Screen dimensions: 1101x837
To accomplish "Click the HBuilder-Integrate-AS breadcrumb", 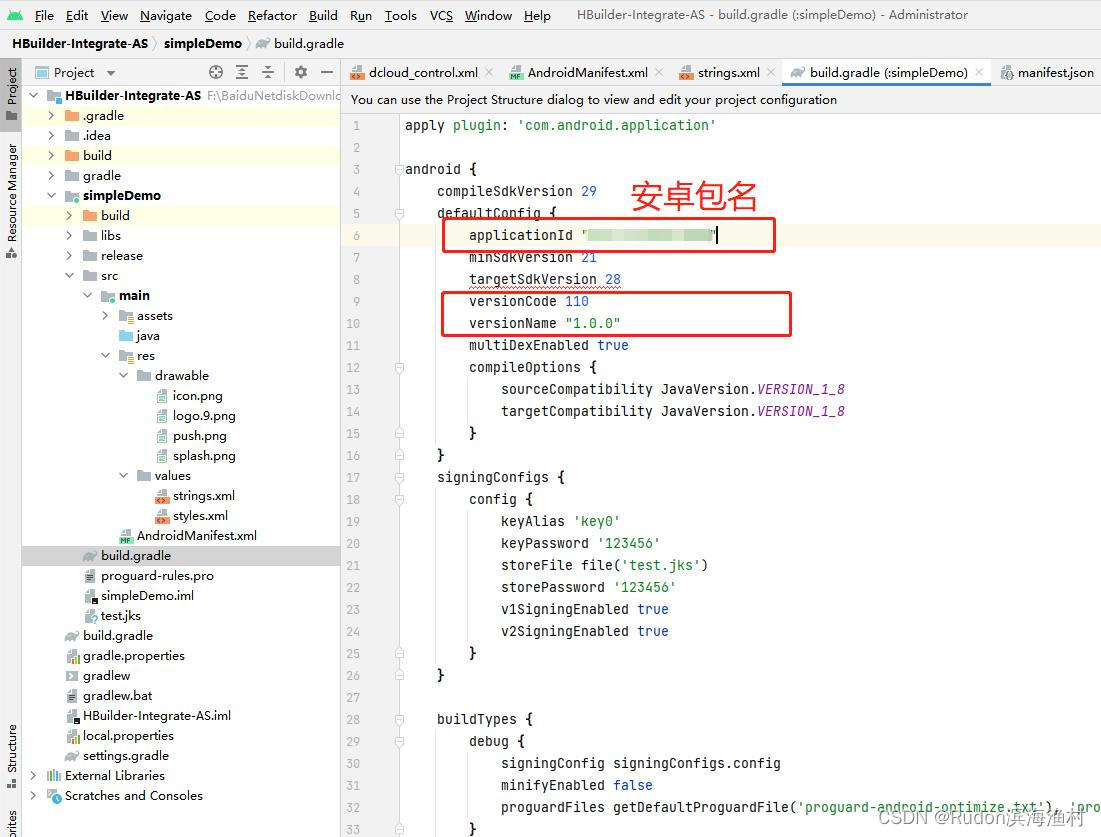I will 80,43.
